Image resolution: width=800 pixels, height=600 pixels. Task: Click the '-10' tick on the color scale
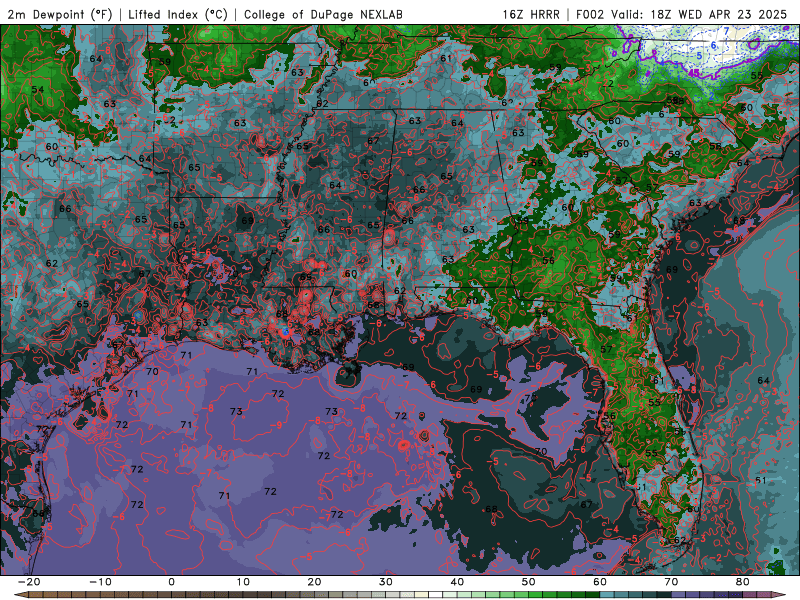pos(100,582)
